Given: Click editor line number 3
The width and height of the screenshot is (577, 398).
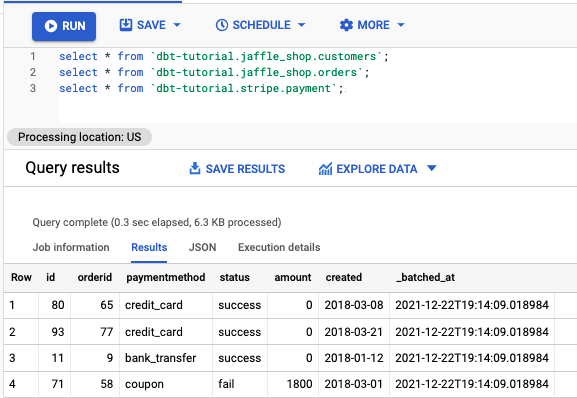Looking at the screenshot, I should [x=33, y=88].
